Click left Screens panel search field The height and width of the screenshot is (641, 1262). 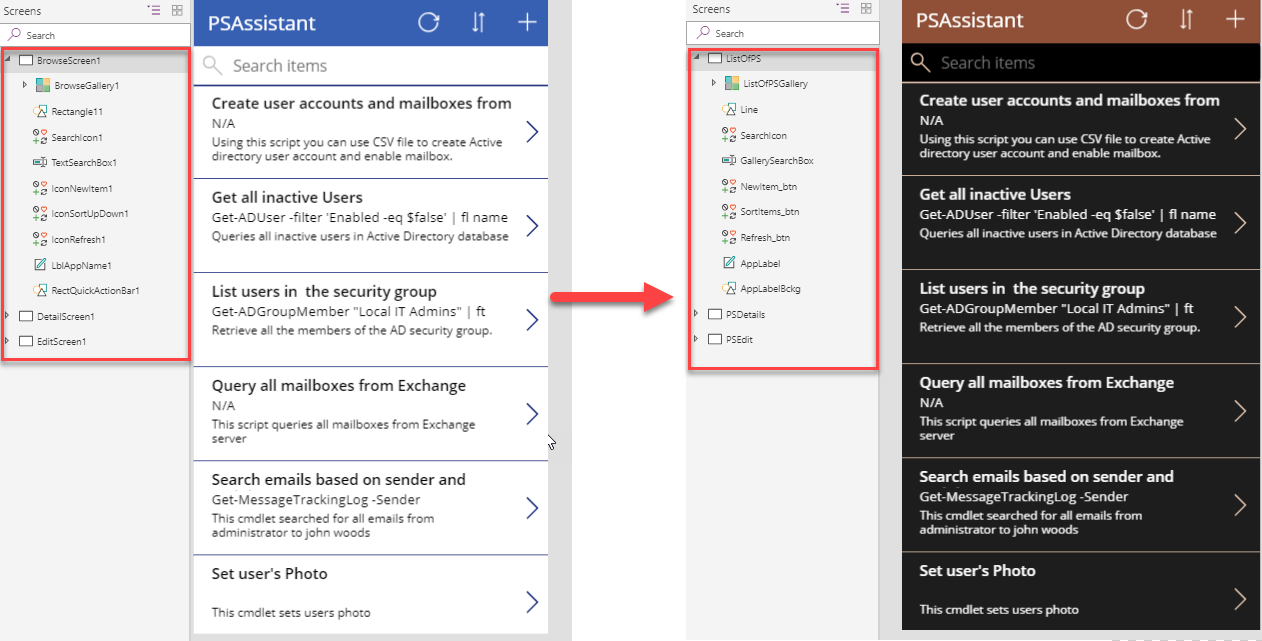[96, 35]
